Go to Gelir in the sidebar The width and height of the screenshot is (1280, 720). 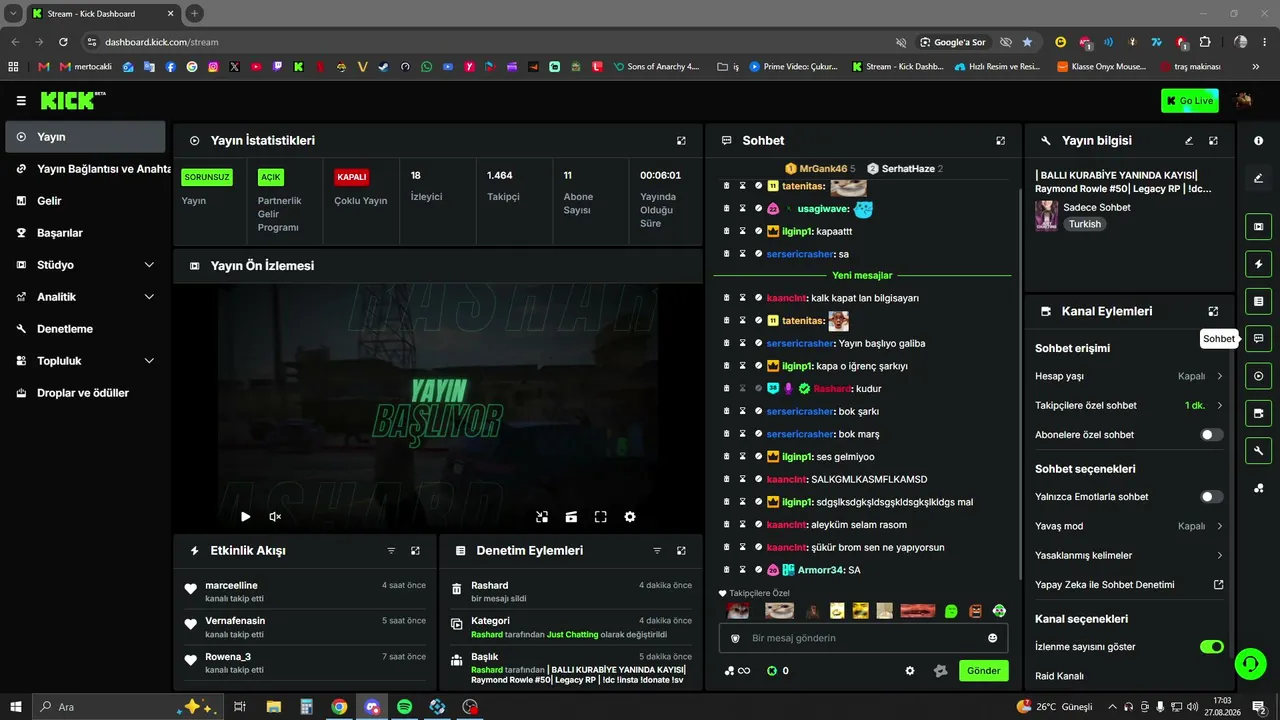[85, 201]
